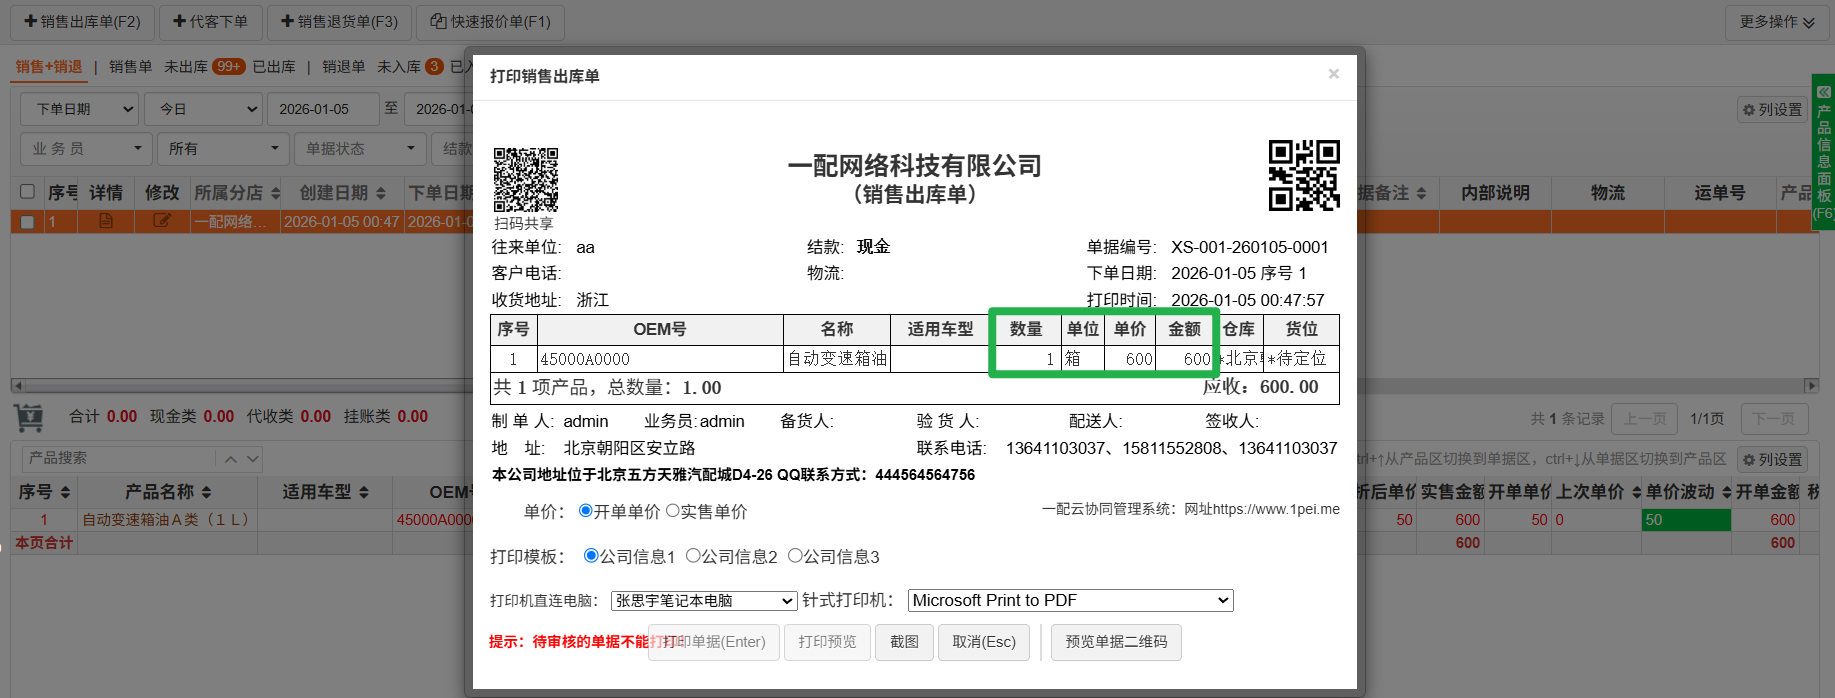Open 列设置 gear above the order table
The width and height of the screenshot is (1835, 698).
[1772, 110]
